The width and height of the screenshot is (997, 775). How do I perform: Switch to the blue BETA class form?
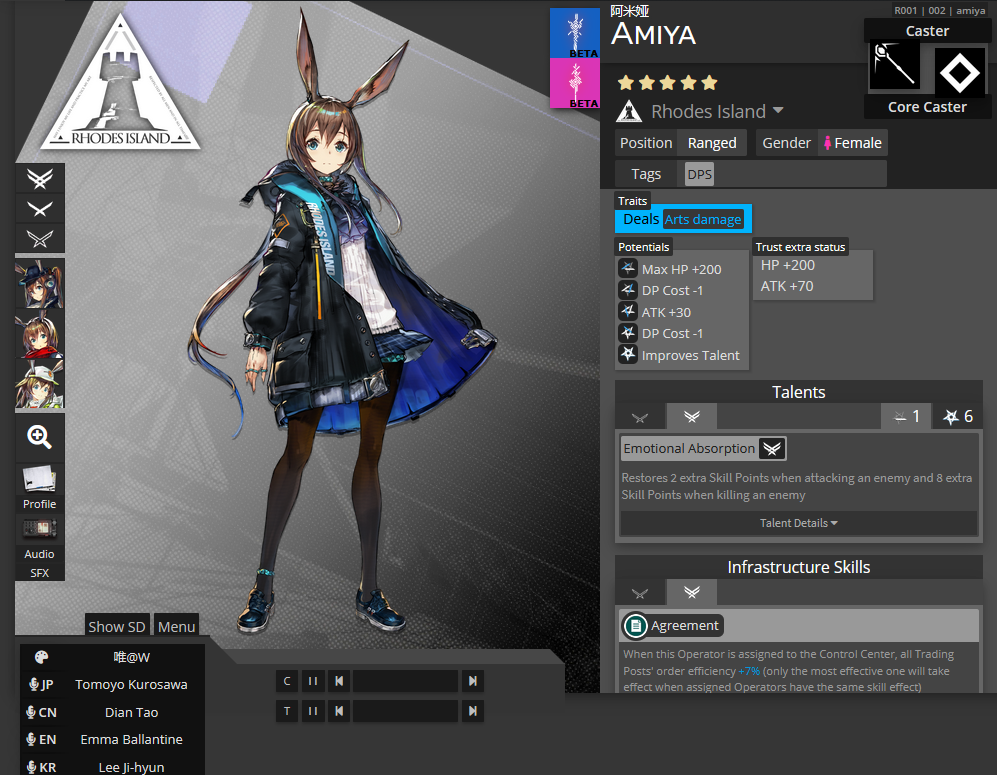pyautogui.click(x=575, y=34)
